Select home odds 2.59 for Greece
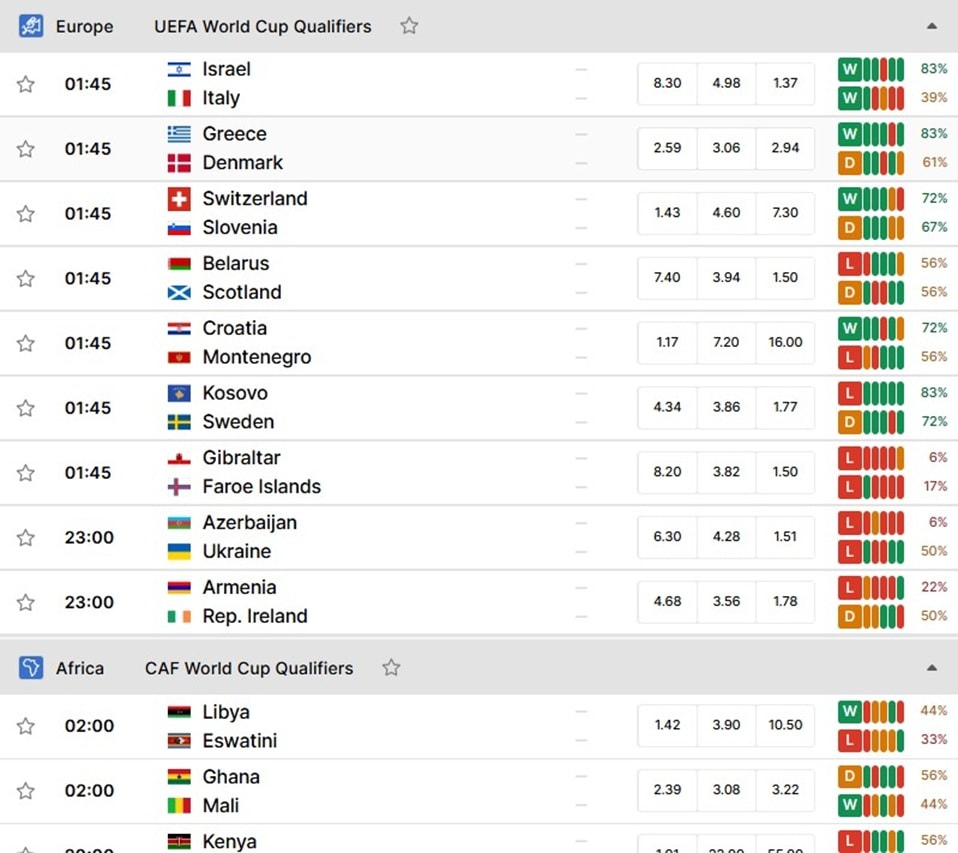This screenshot has height=853, width=958. point(667,148)
